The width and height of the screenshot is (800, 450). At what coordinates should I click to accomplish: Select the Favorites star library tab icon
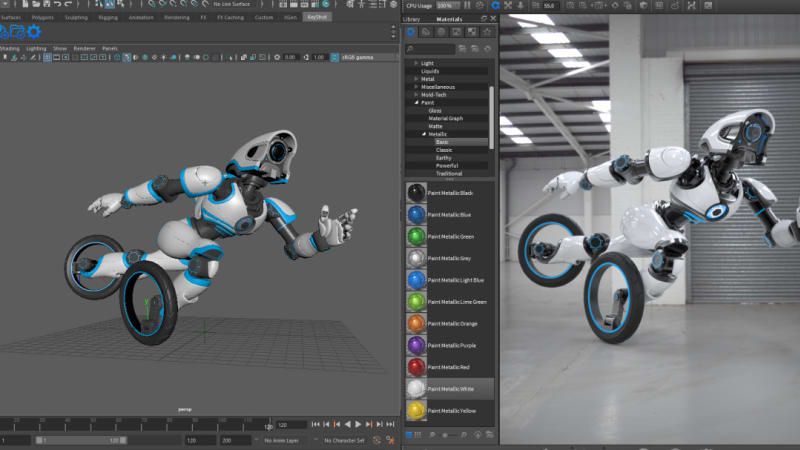click(487, 32)
